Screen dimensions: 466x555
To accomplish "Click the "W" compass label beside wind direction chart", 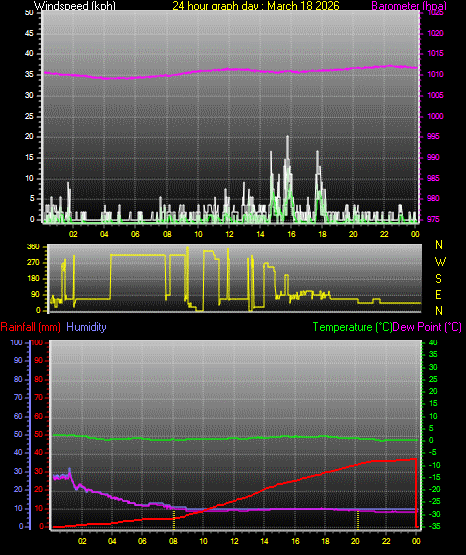I will pyautogui.click(x=440, y=262).
